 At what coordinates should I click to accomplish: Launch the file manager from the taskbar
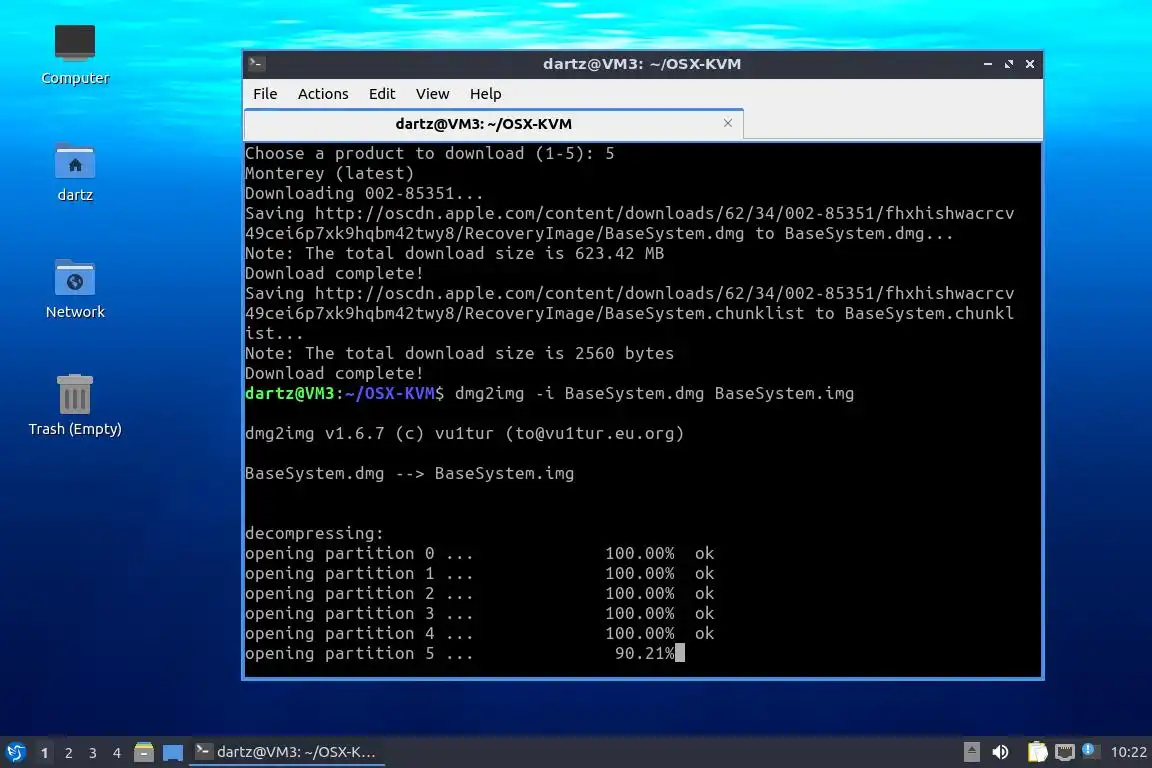pyautogui.click(x=144, y=752)
